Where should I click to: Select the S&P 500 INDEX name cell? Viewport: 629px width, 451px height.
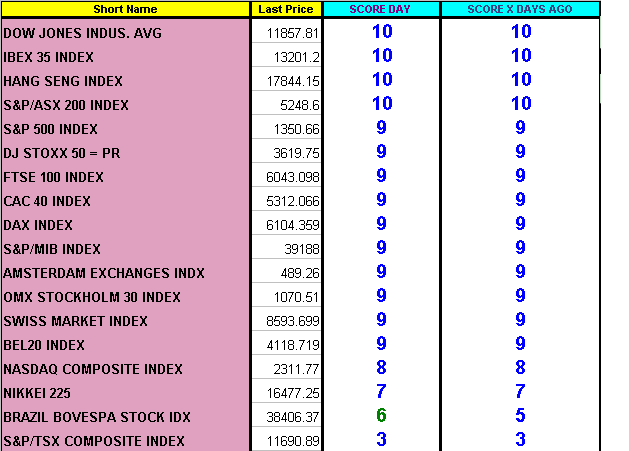tap(125, 129)
